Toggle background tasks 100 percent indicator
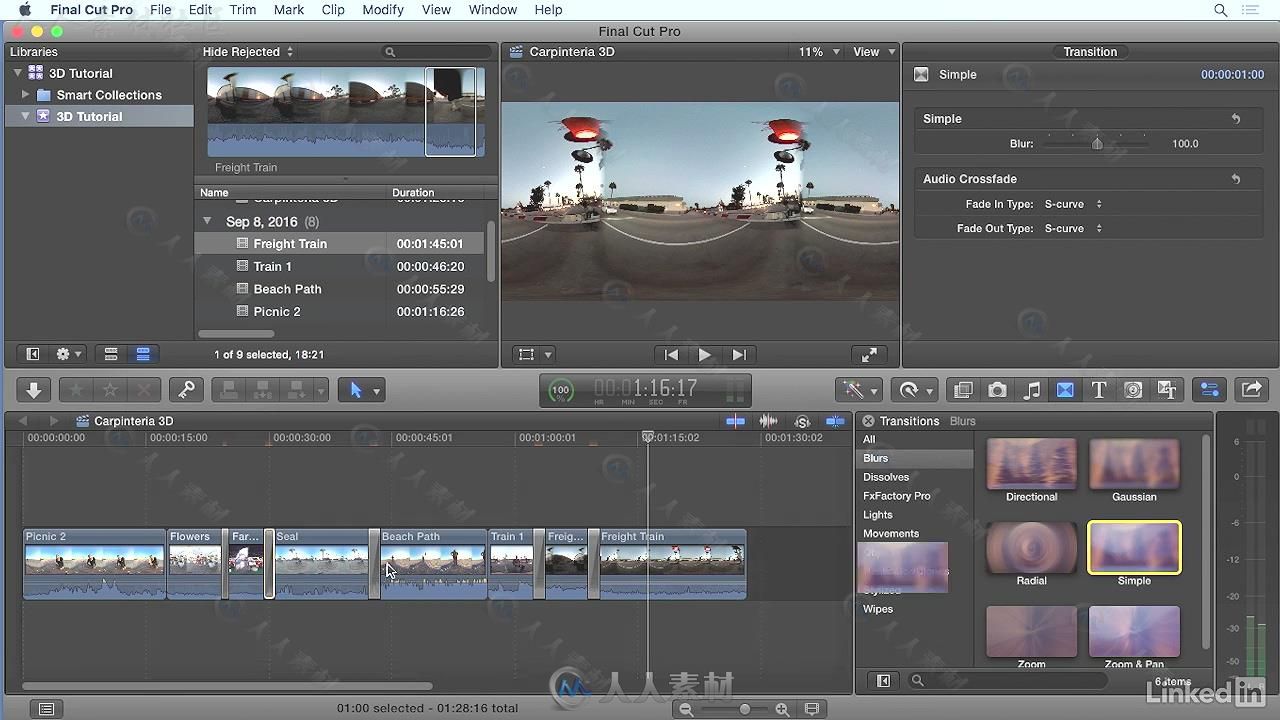1280x720 pixels. click(x=561, y=390)
